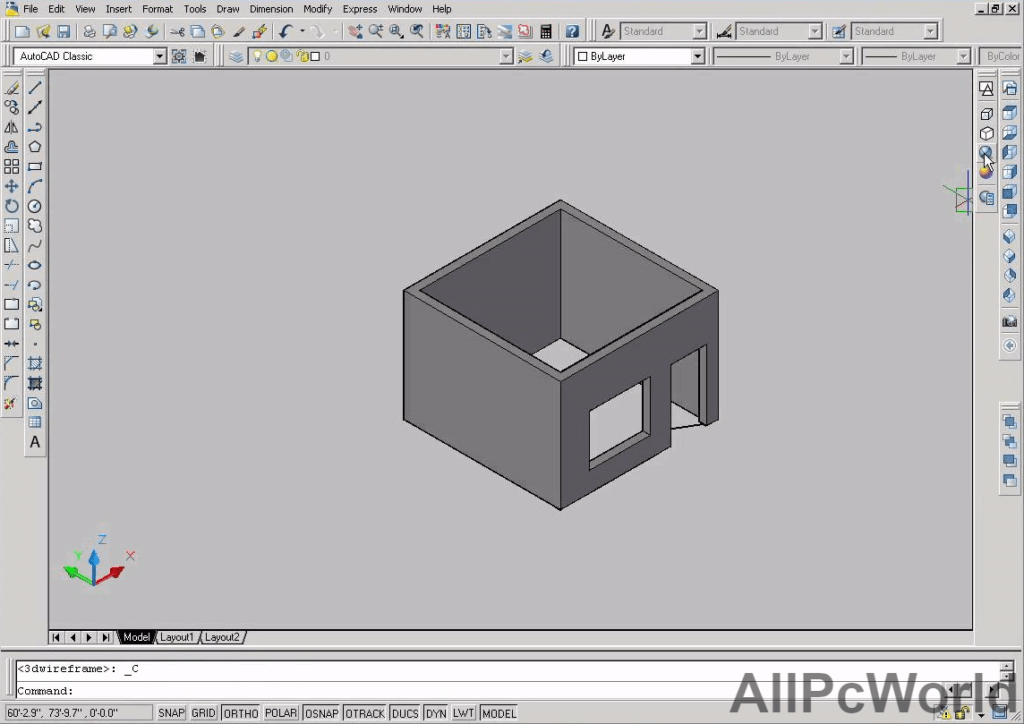Select an isometric view from the Views toolbar
Viewport: 1024px width, 724px height.
1009,237
